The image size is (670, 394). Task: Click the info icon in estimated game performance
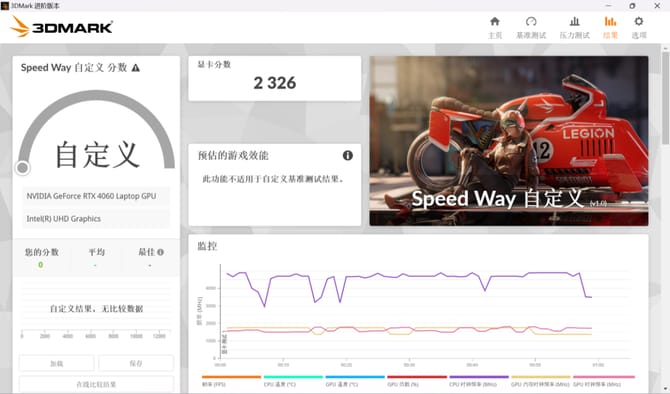click(x=348, y=156)
